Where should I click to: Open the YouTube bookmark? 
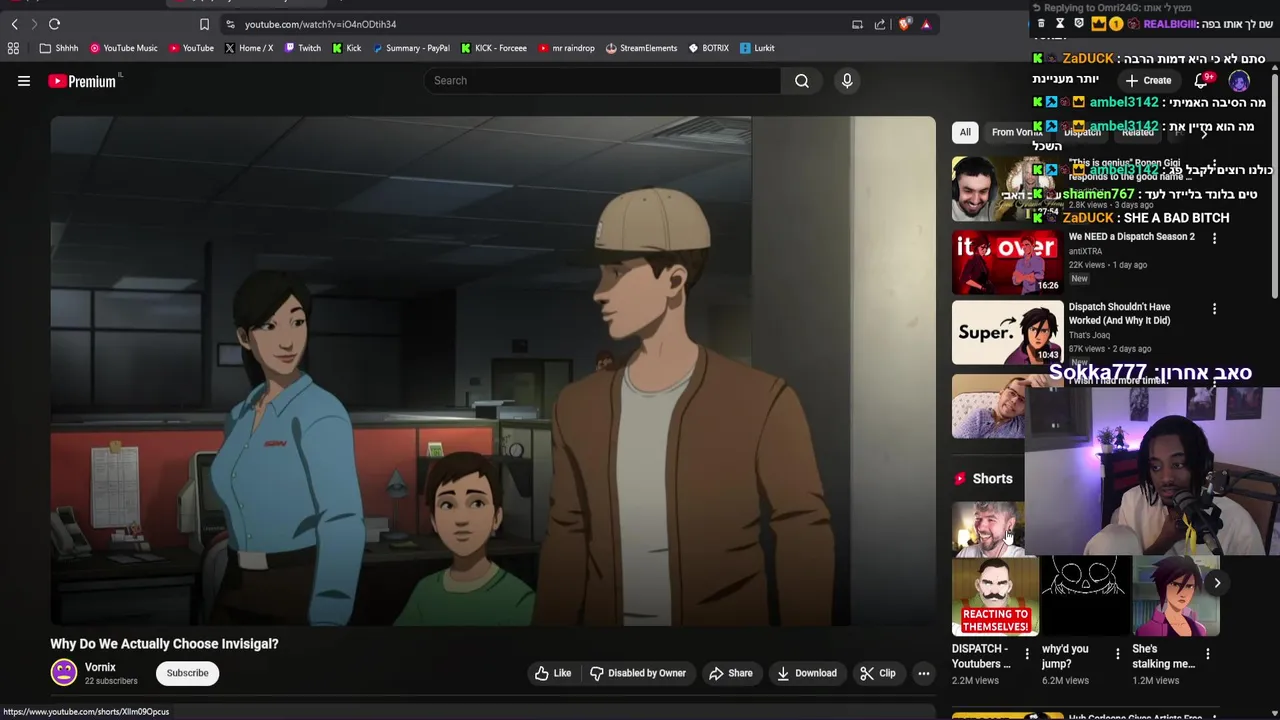[x=190, y=48]
